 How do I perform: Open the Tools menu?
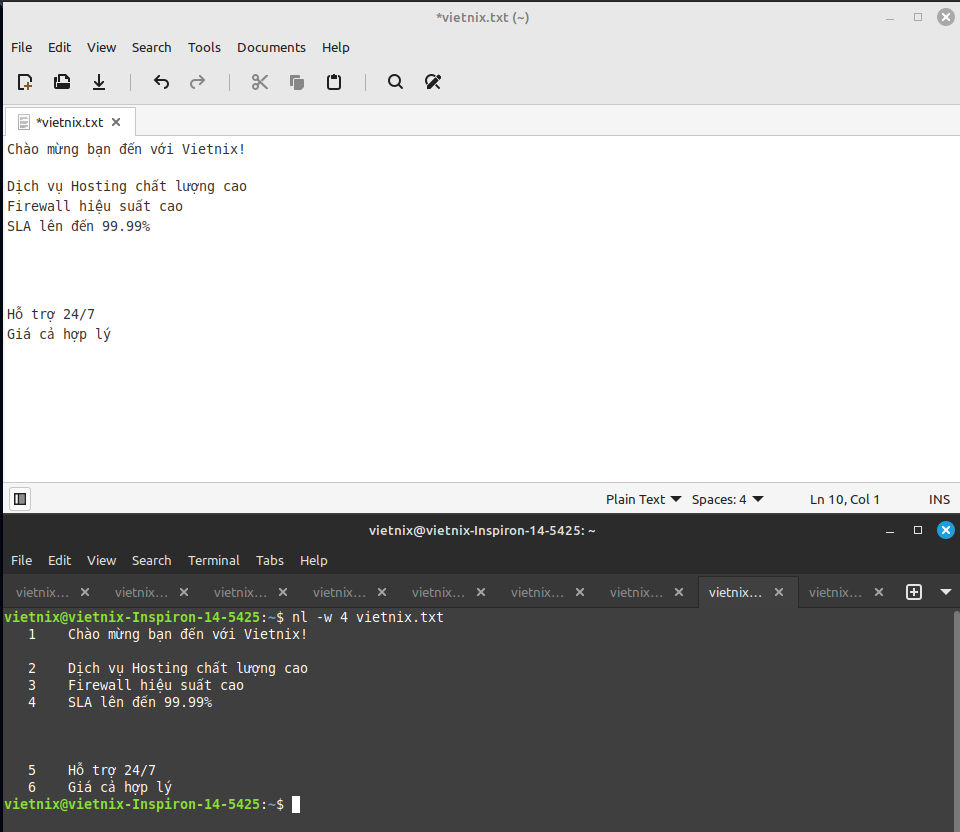(204, 47)
